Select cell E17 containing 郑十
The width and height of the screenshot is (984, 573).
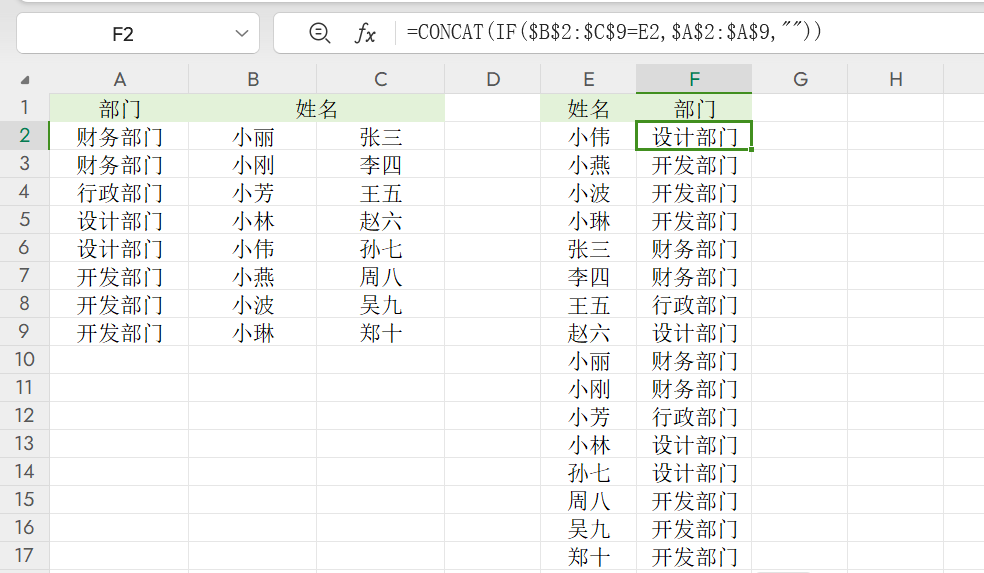click(x=588, y=557)
